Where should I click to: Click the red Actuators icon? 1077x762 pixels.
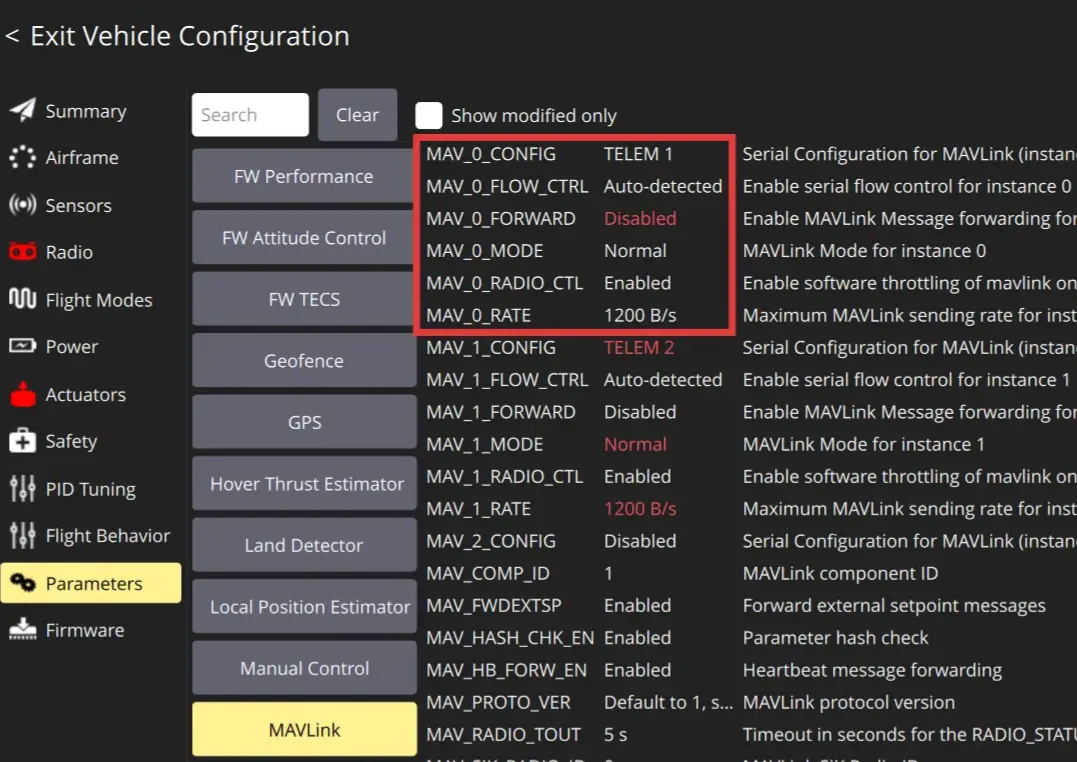(x=22, y=394)
